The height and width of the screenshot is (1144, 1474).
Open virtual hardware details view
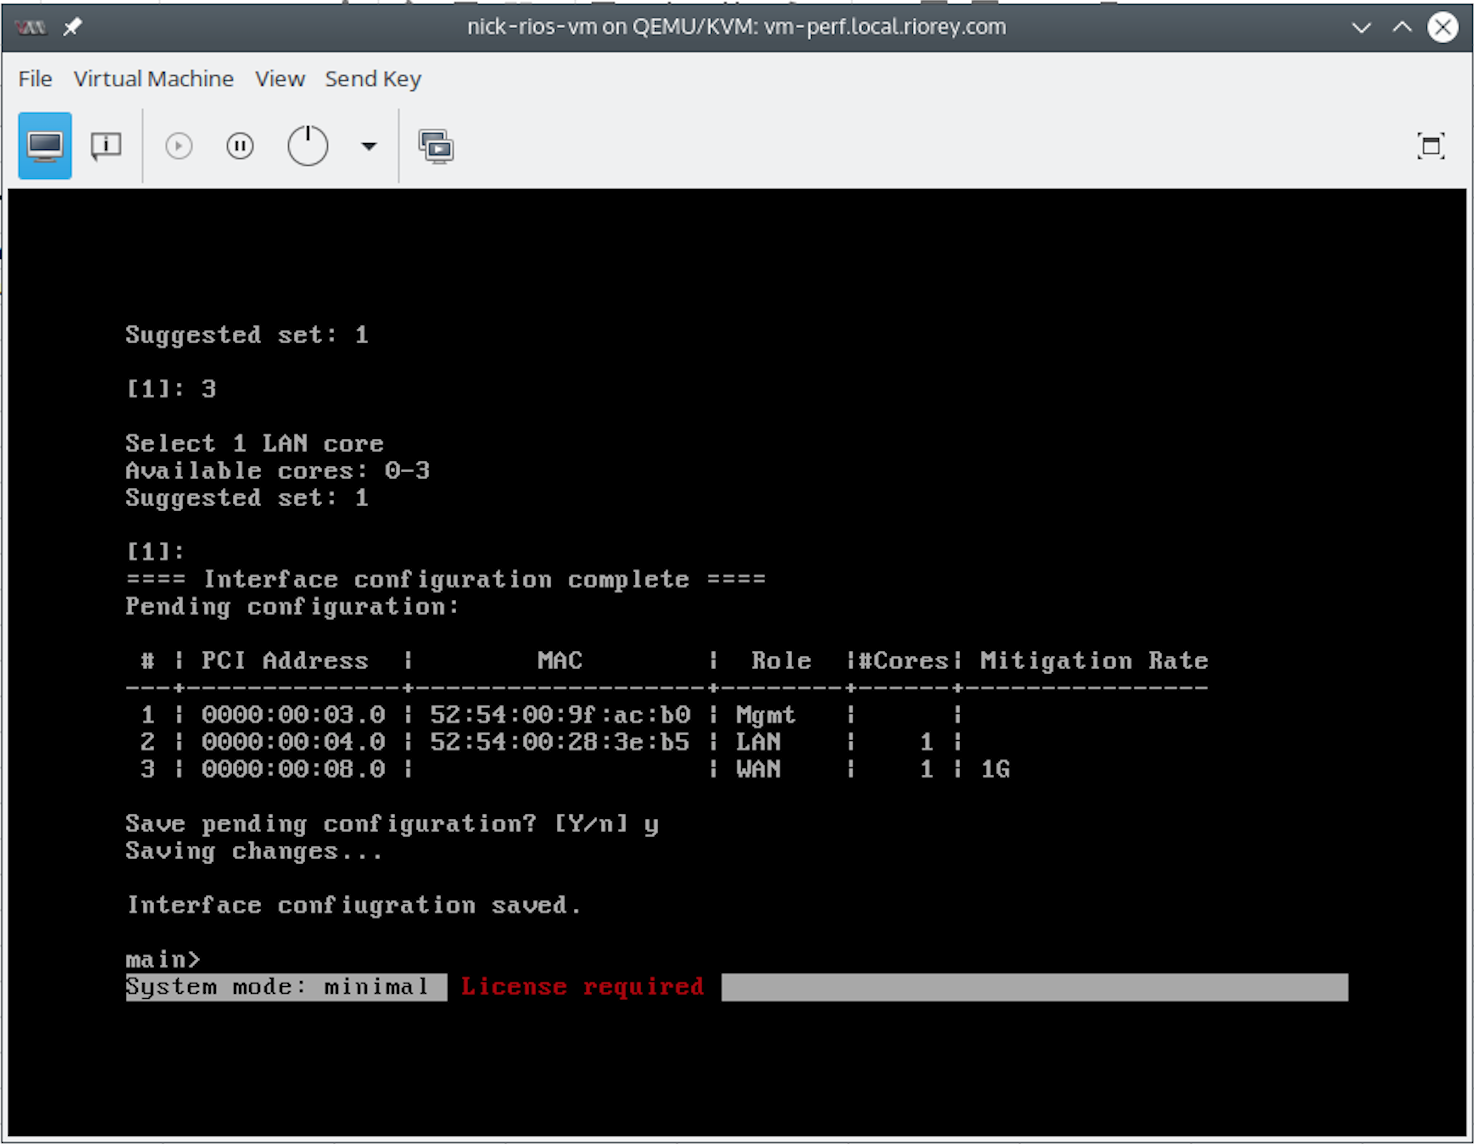click(x=106, y=146)
